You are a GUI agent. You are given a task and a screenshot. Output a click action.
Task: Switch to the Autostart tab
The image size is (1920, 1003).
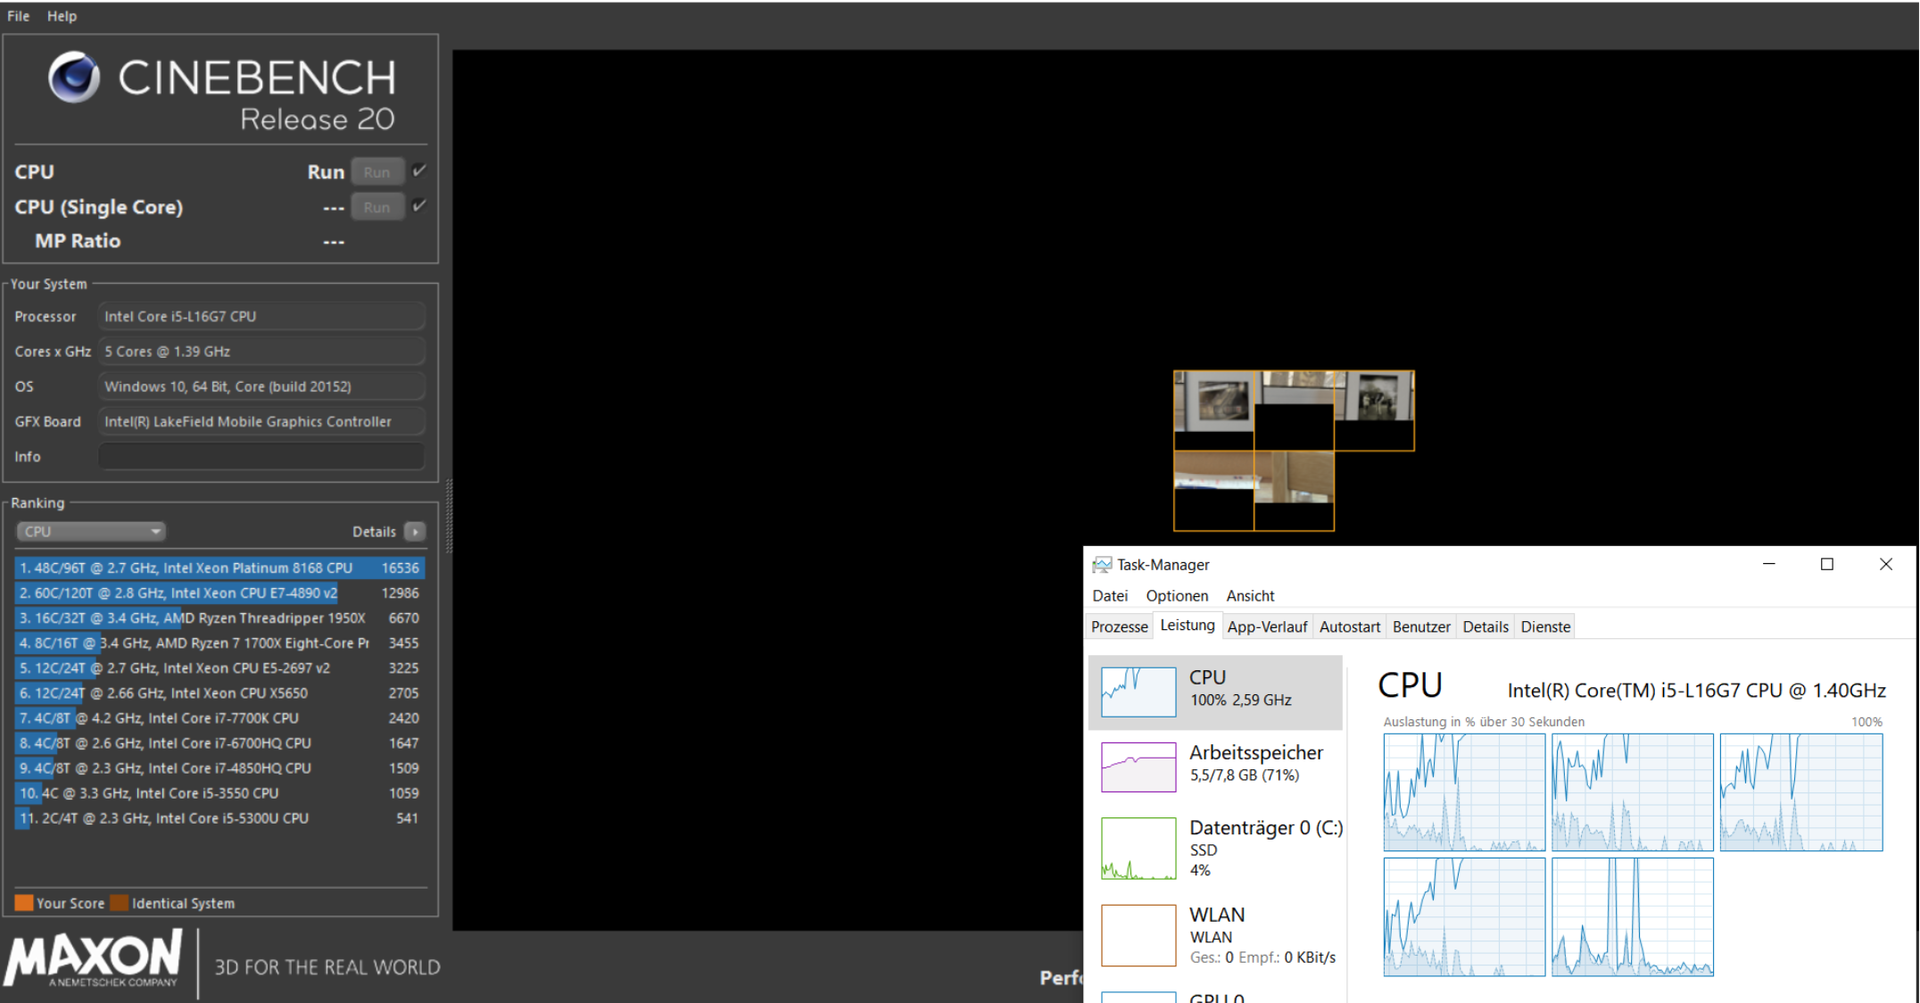tap(1349, 627)
